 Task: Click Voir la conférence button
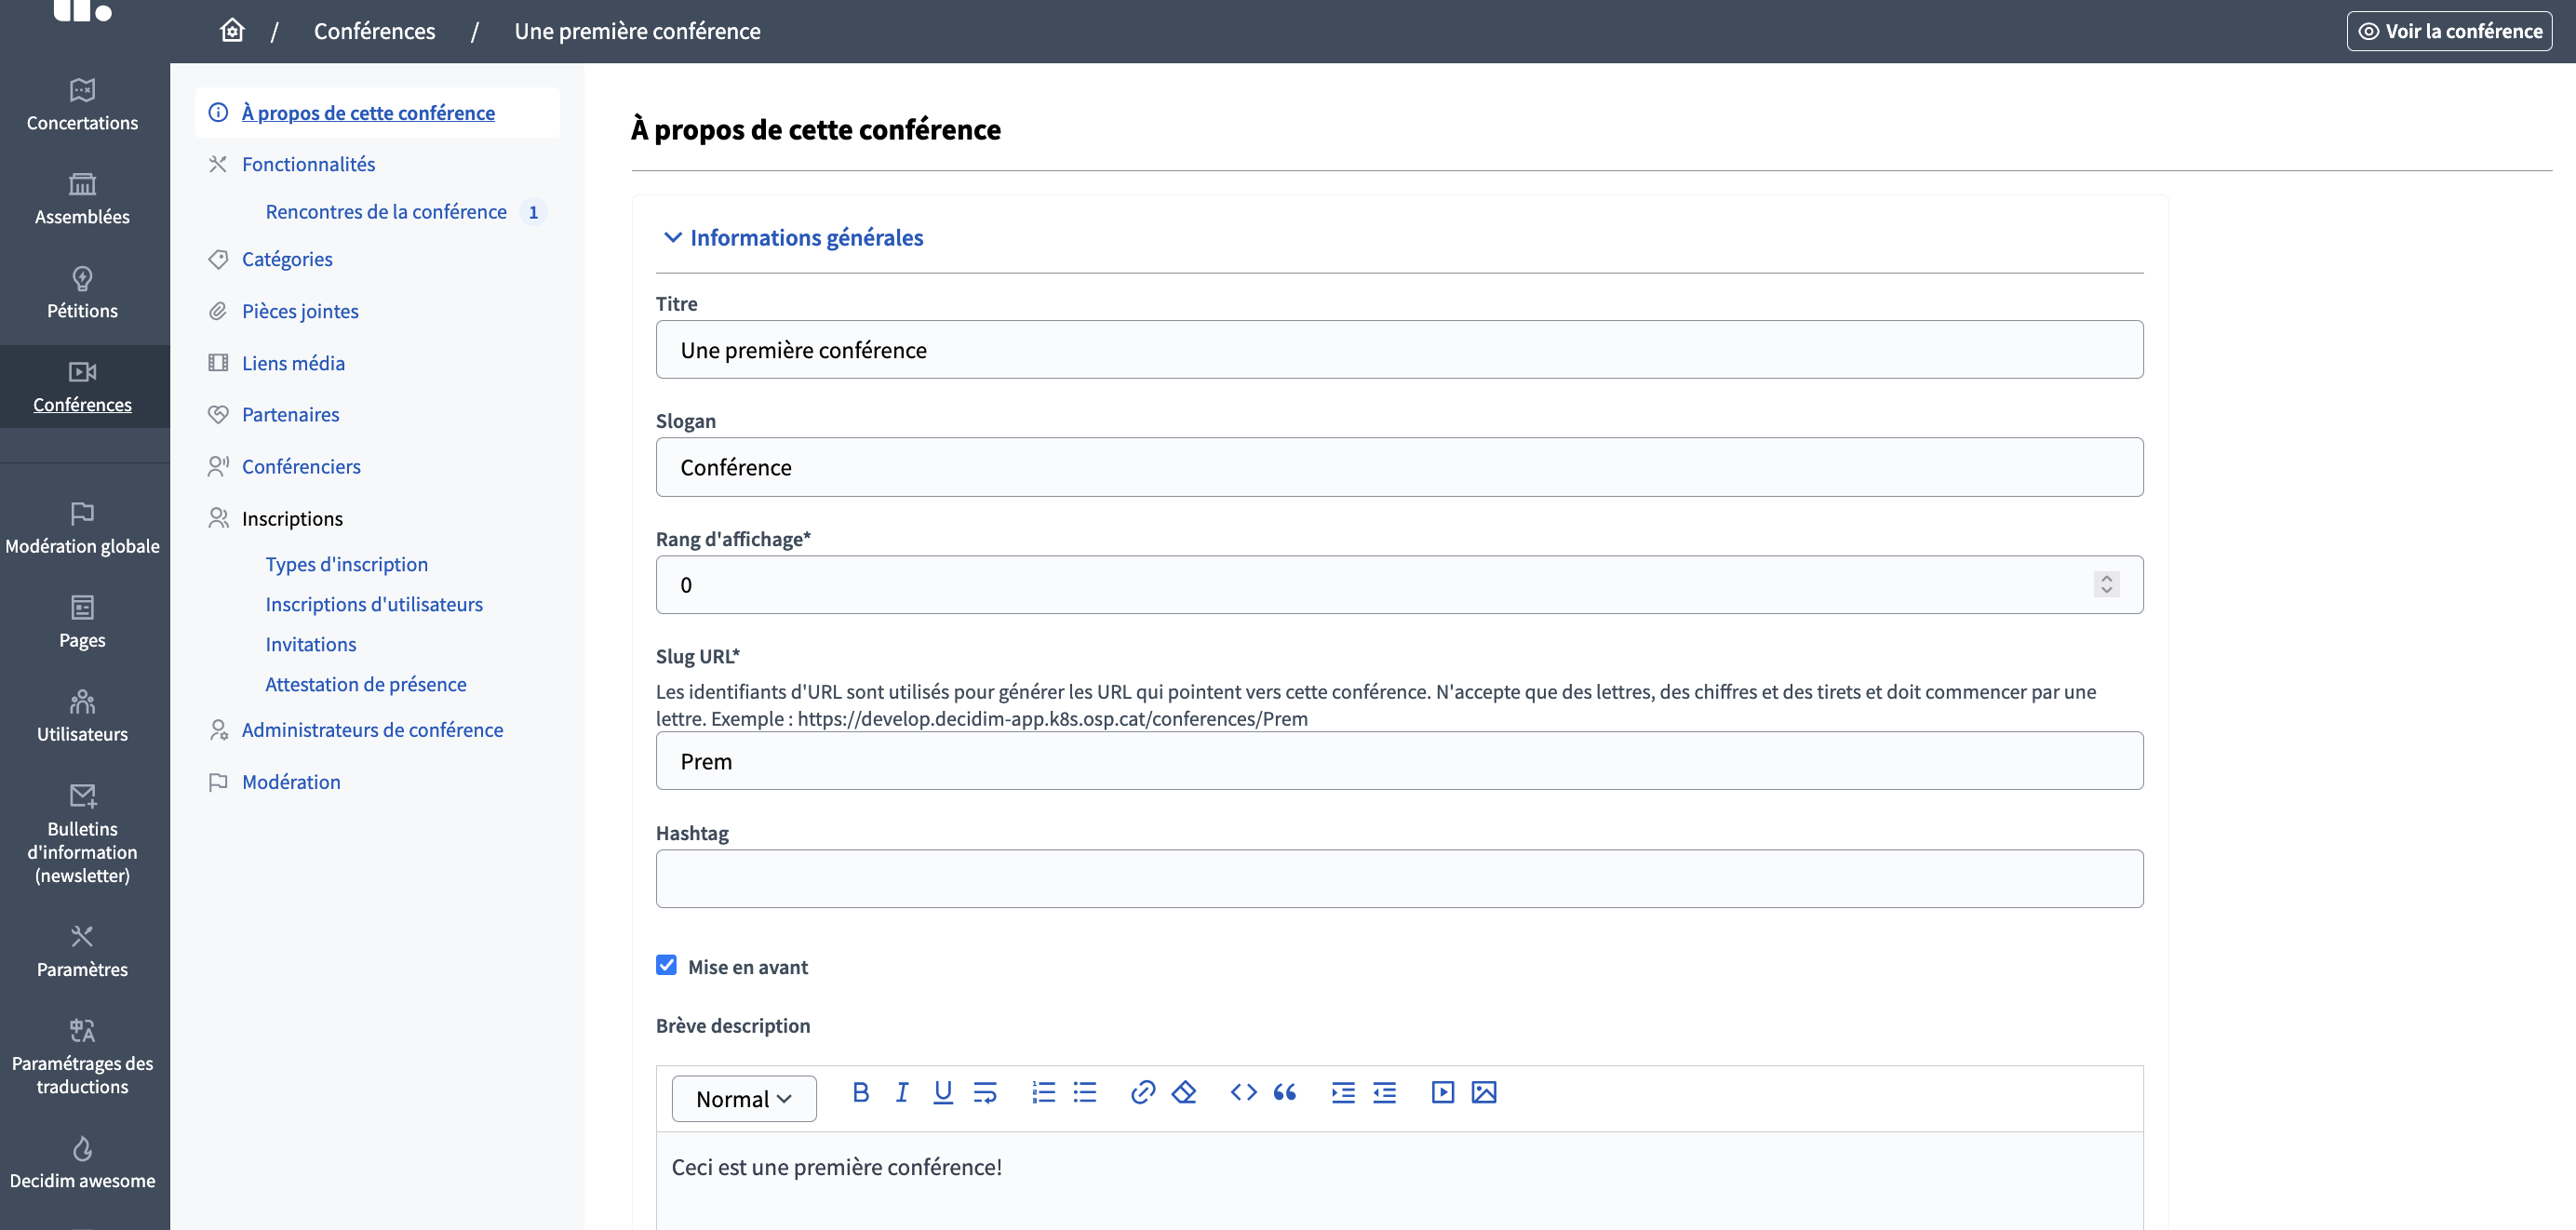point(2449,31)
